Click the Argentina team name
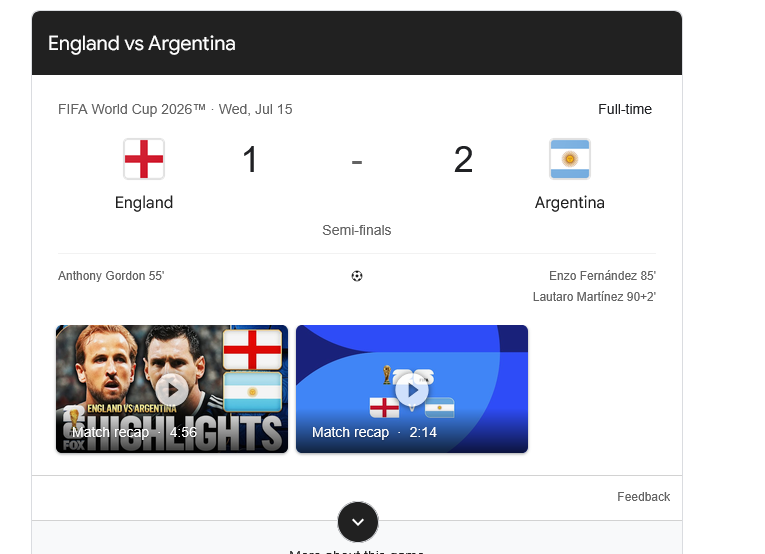 pyautogui.click(x=569, y=202)
